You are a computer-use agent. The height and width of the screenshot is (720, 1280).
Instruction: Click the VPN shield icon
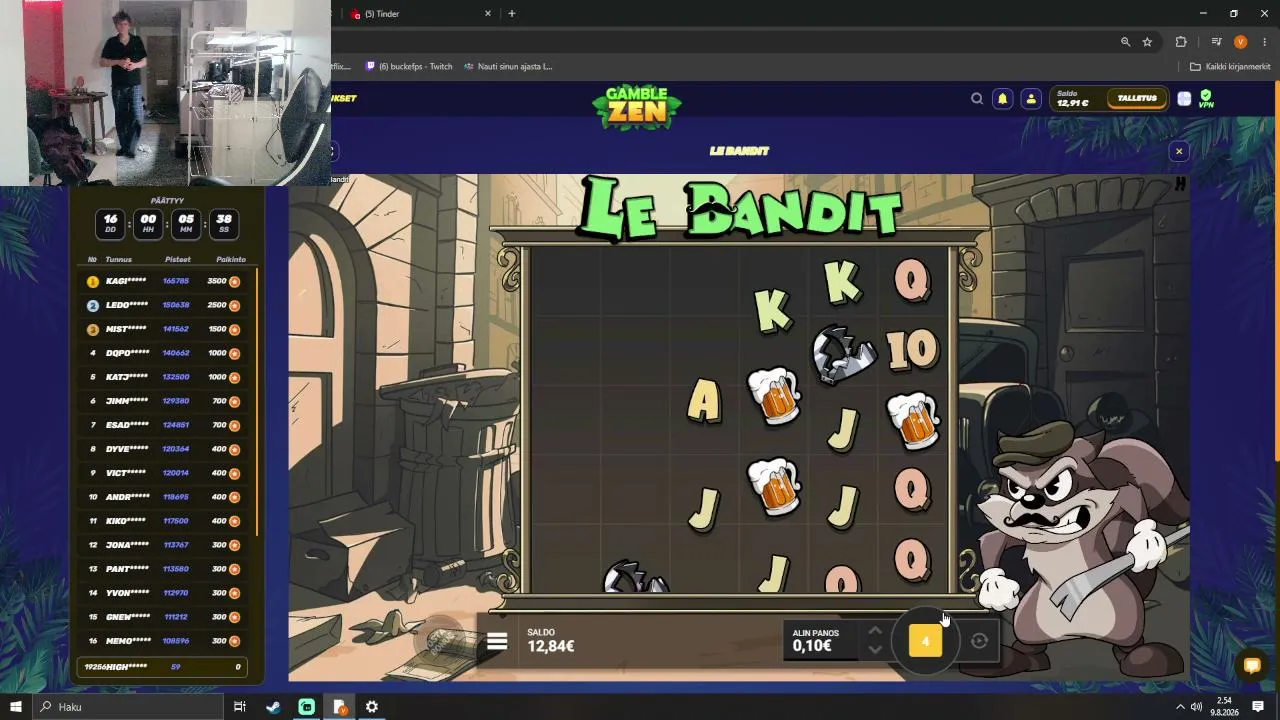1206,98
